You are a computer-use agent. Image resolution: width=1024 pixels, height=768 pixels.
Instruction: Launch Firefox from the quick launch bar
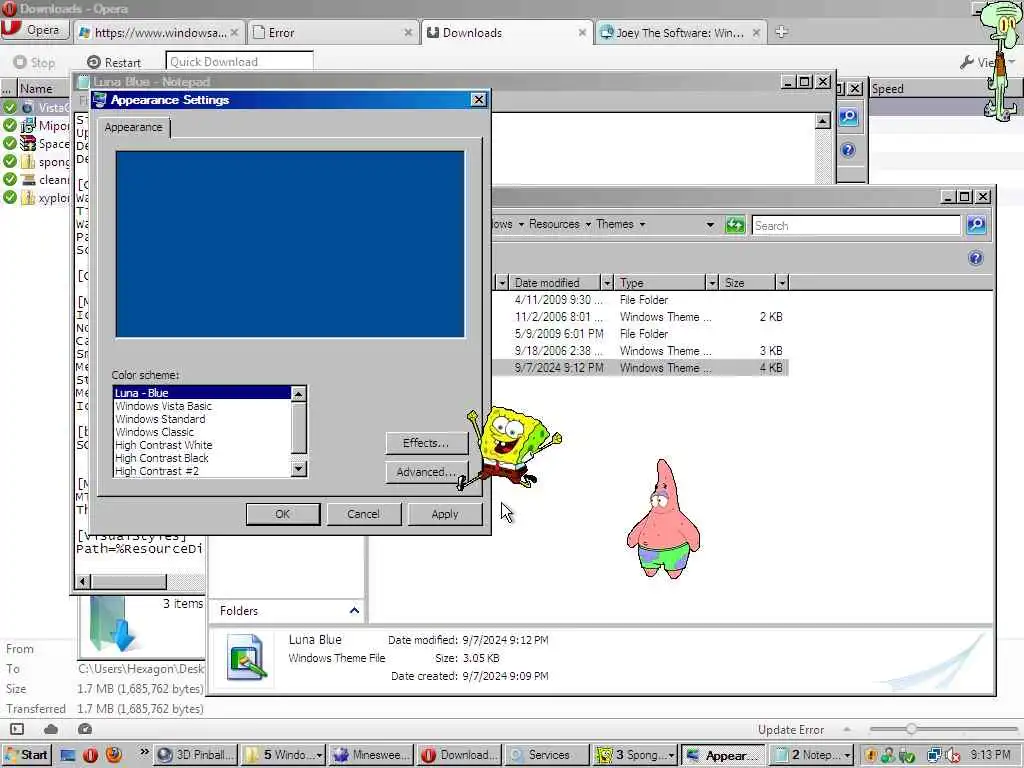(114, 755)
